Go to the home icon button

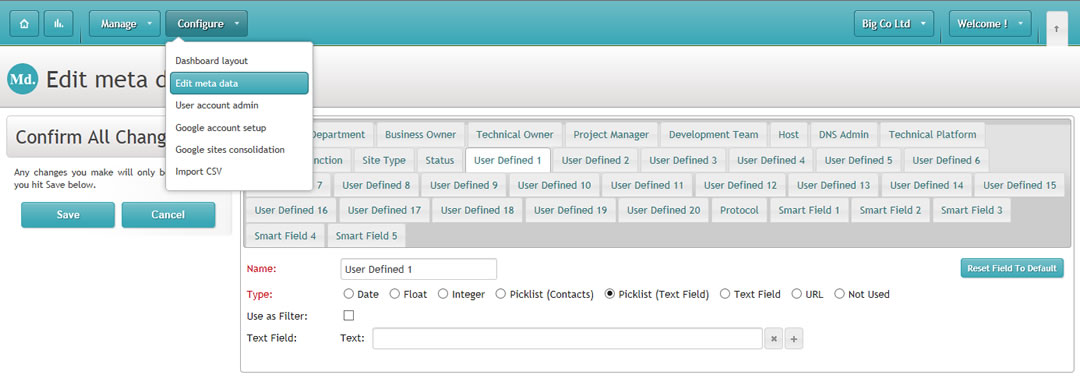point(24,23)
